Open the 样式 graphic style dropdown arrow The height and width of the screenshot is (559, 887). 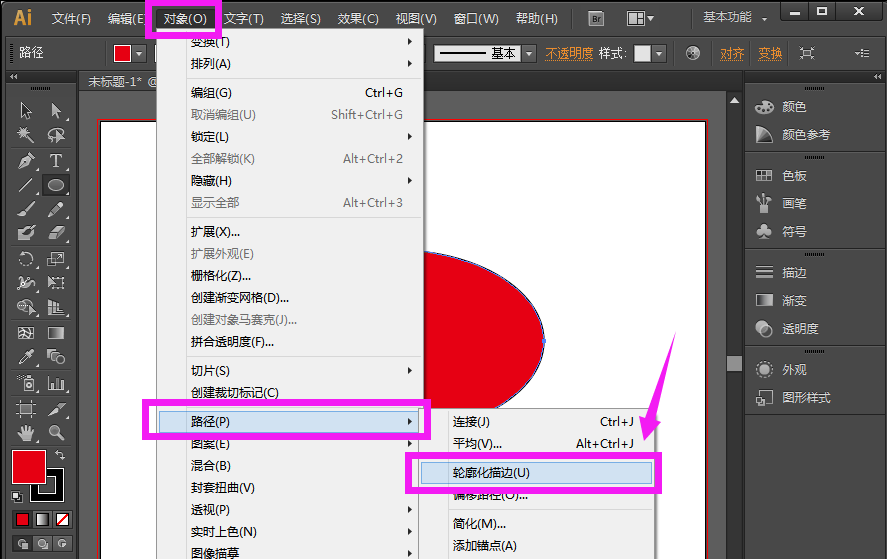(x=658, y=54)
